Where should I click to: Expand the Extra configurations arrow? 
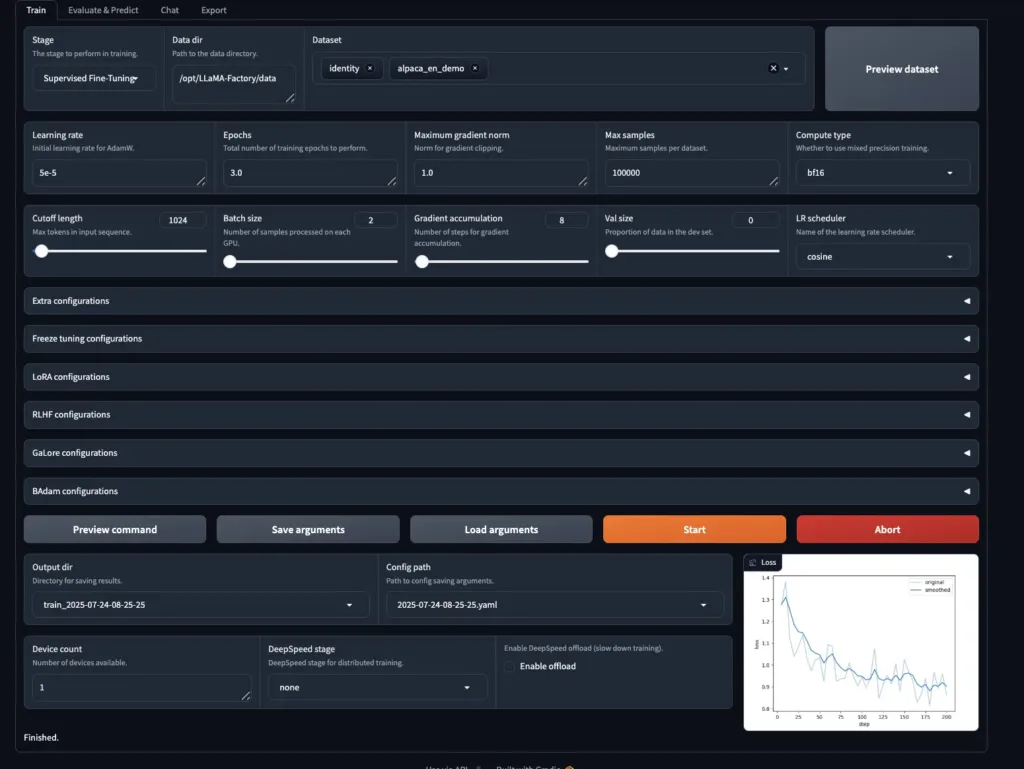966,301
